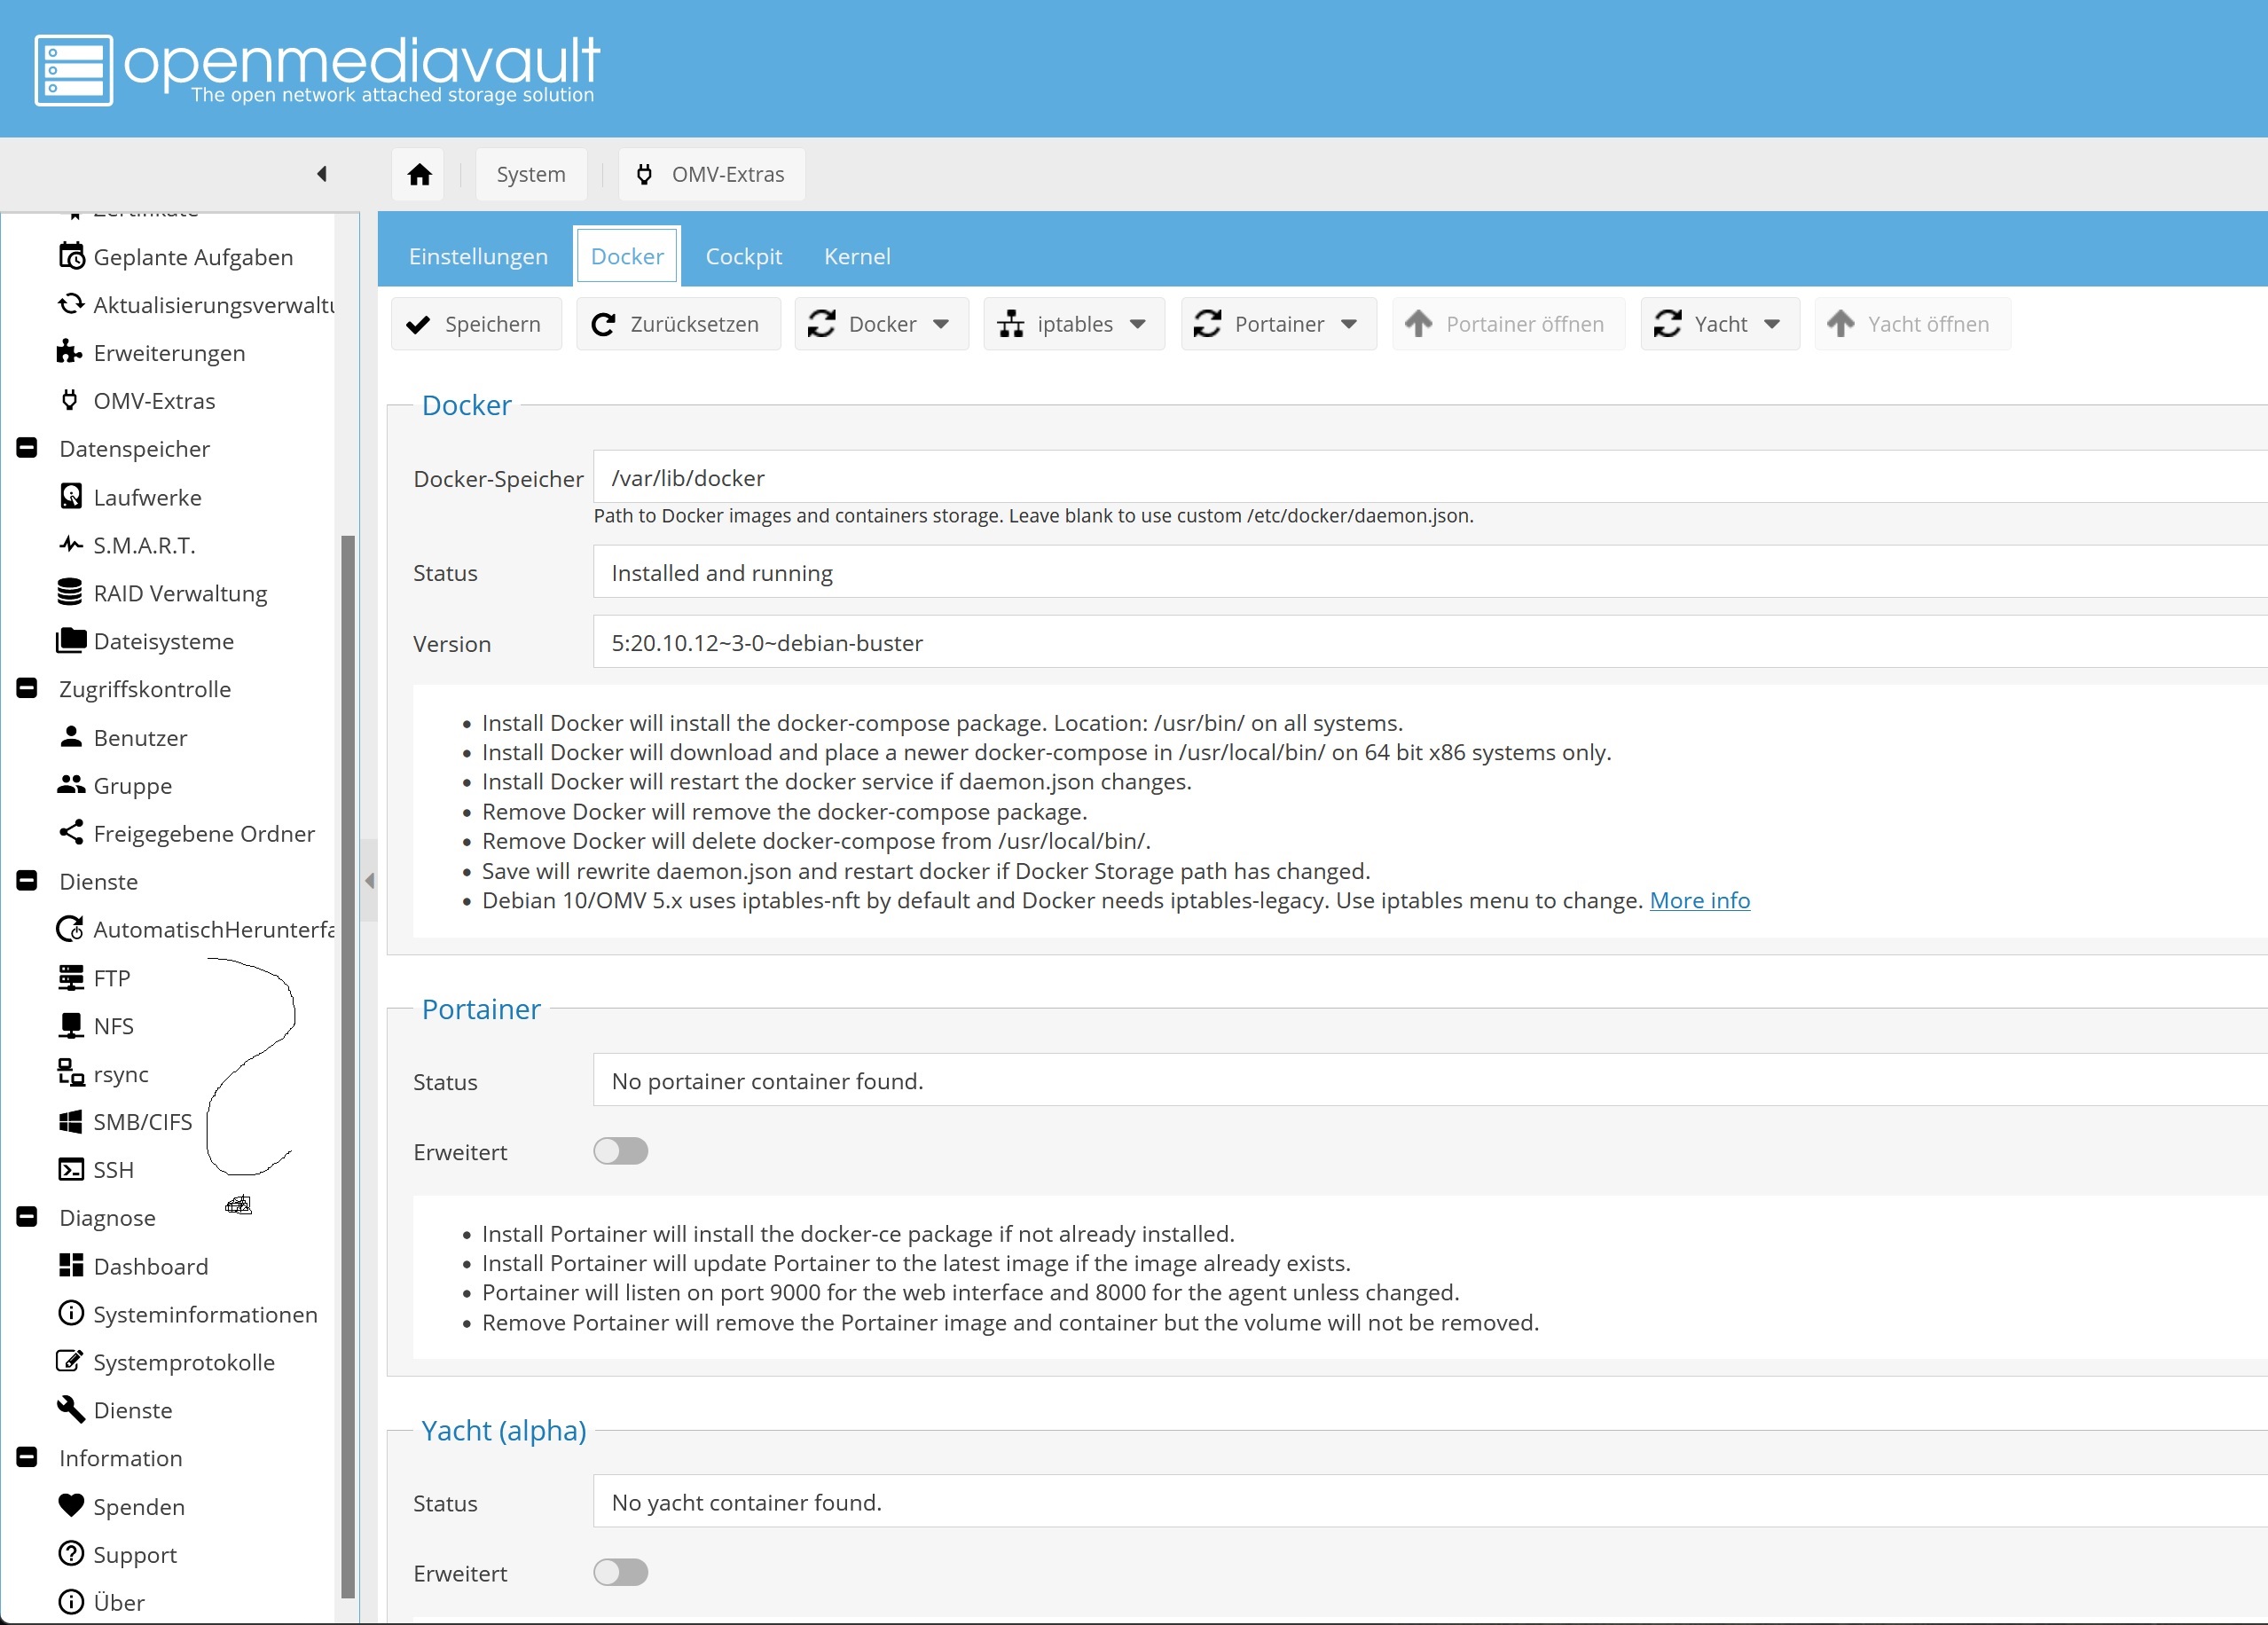Open Systeminformationen page

[188, 1314]
